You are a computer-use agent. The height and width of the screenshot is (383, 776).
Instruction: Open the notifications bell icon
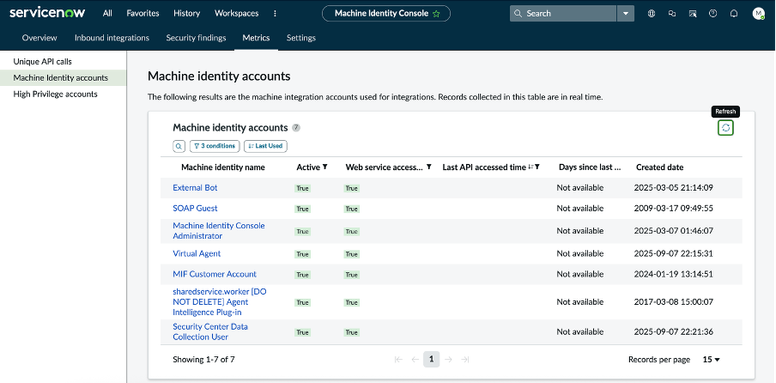(x=733, y=14)
